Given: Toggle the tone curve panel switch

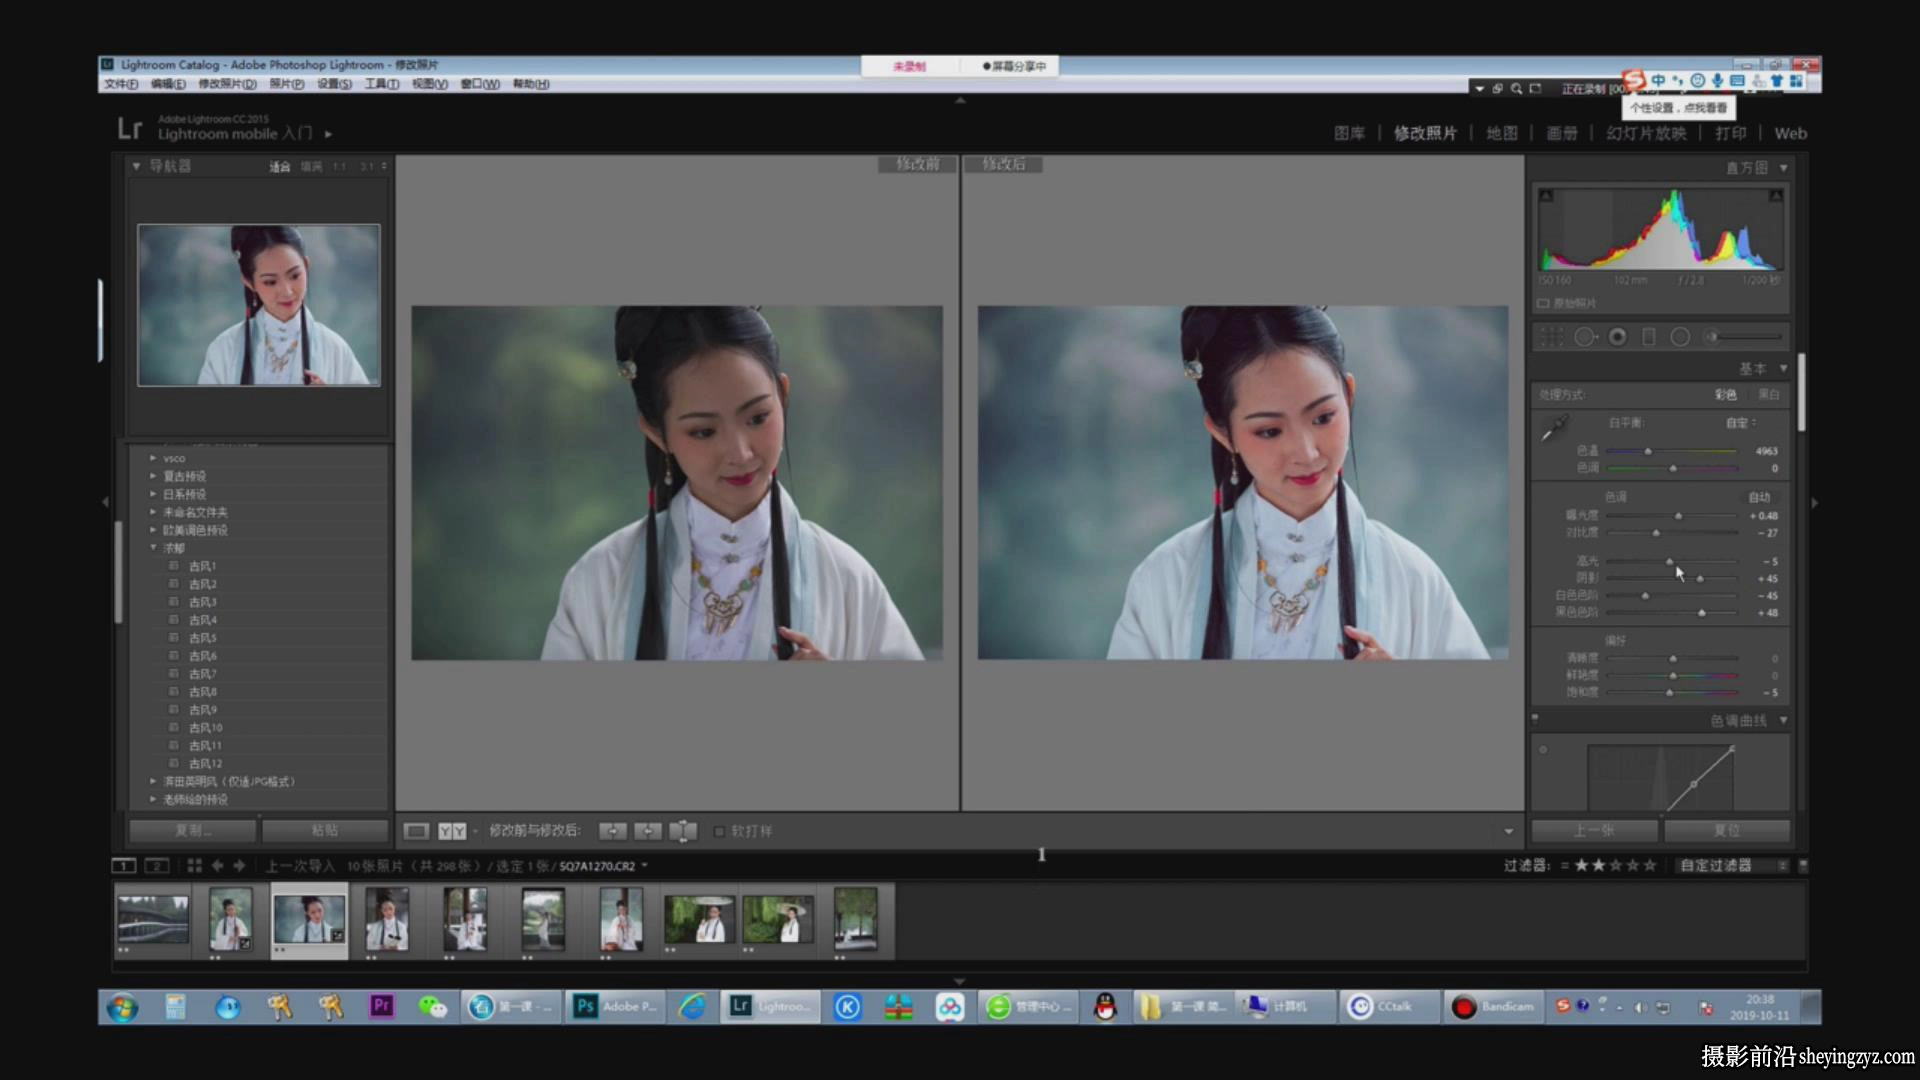Looking at the screenshot, I should (1535, 718).
